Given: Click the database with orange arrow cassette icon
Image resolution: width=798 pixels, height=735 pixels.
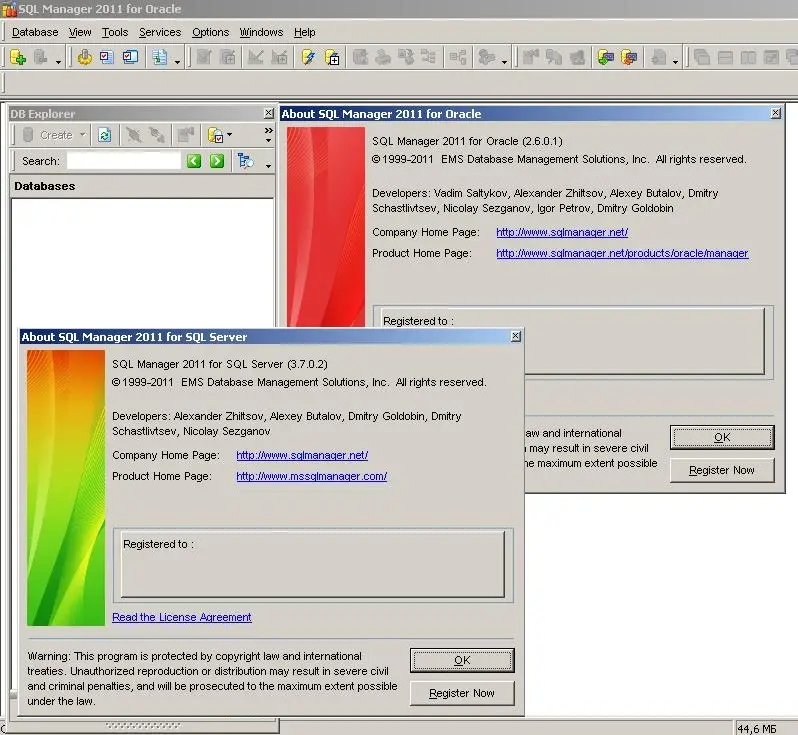Looking at the screenshot, I should click(629, 57).
